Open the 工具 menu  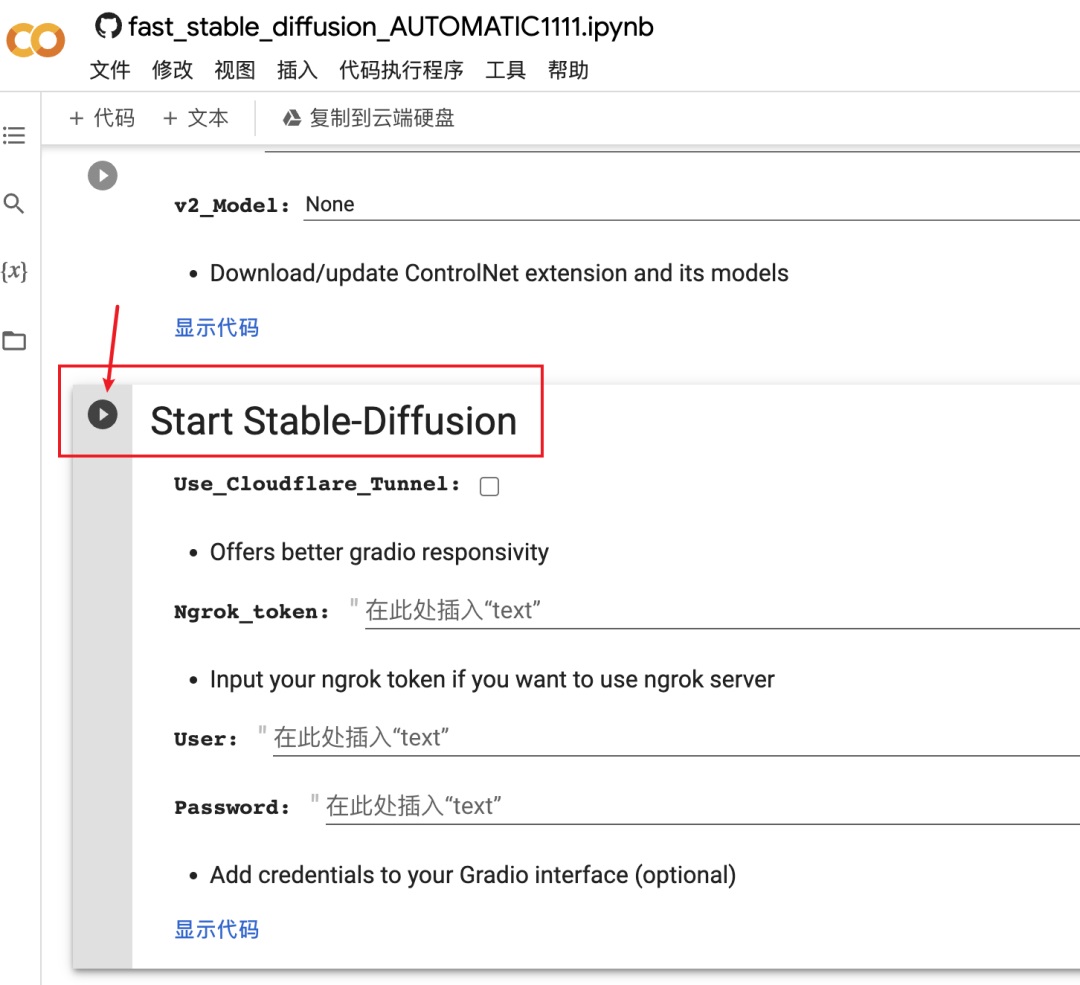[x=506, y=70]
